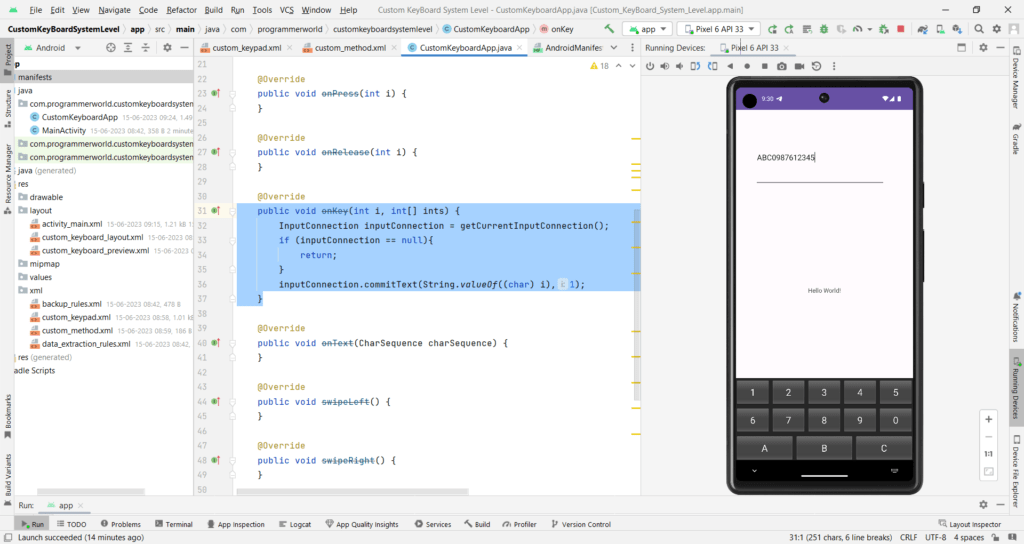Viewport: 1024px width, 544px height.
Task: Go to previous highlighted error arrow
Action: pyautogui.click(x=618, y=66)
